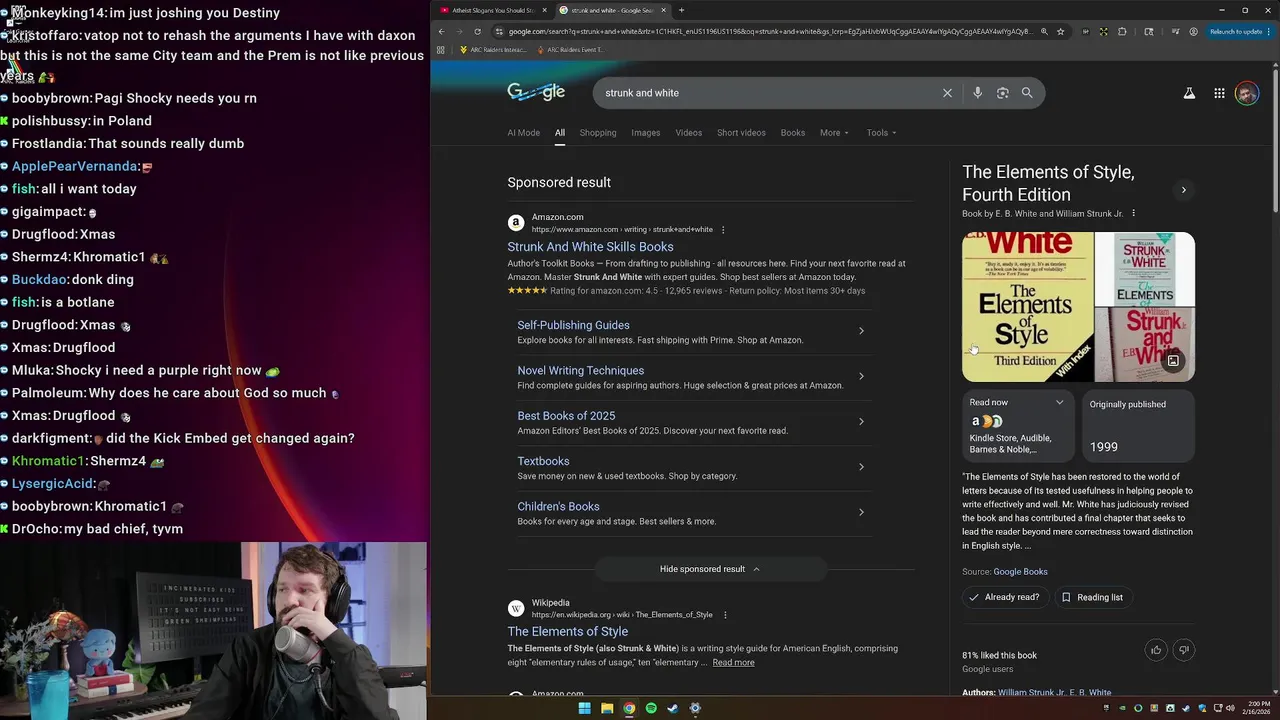This screenshot has width=1280, height=720.
Task: Open Textbooks sitelink arrow
Action: click(861, 467)
